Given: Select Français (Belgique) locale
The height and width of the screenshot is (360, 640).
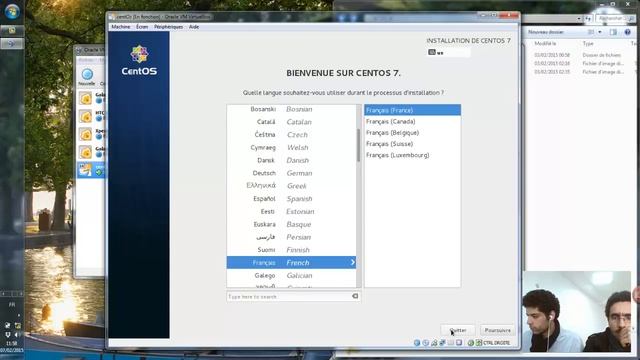Looking at the screenshot, I should point(412,133).
